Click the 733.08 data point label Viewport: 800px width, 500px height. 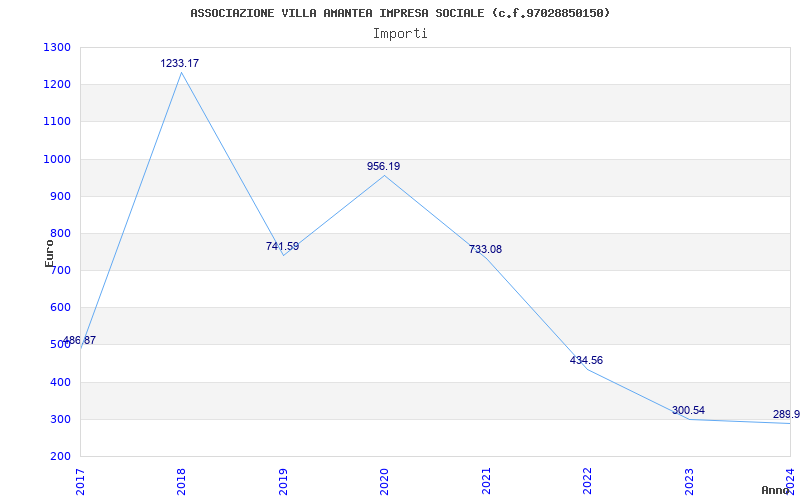[x=485, y=249]
